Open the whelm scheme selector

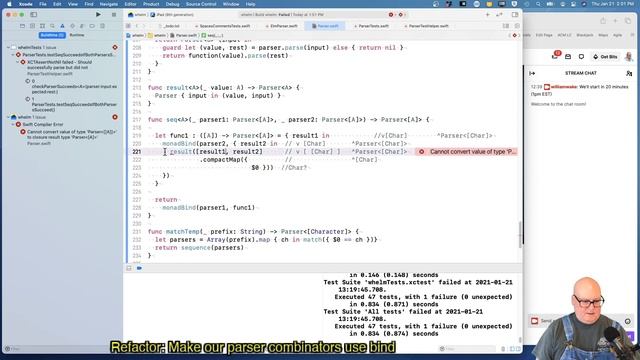[x=137, y=15]
